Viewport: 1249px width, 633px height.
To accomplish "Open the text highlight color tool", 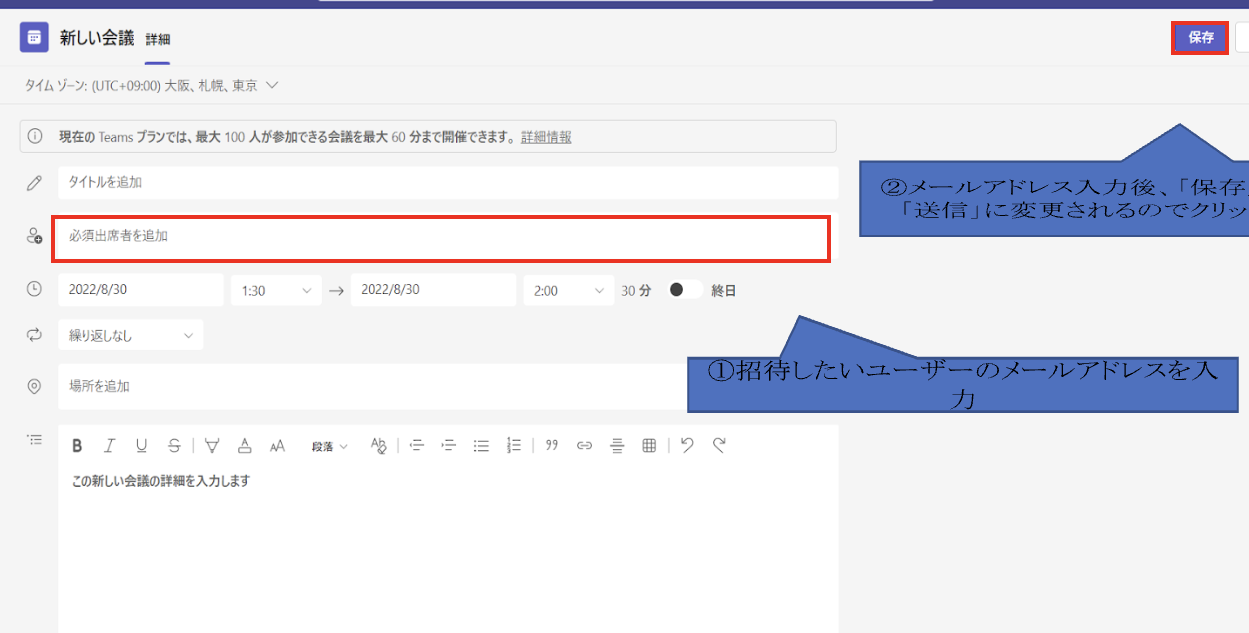I will tap(212, 446).
